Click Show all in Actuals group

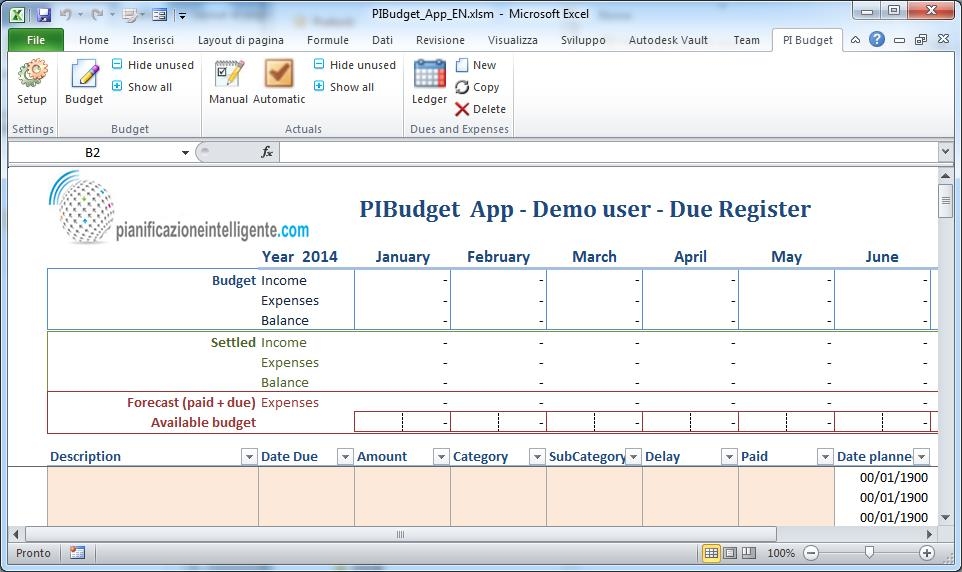click(344, 87)
